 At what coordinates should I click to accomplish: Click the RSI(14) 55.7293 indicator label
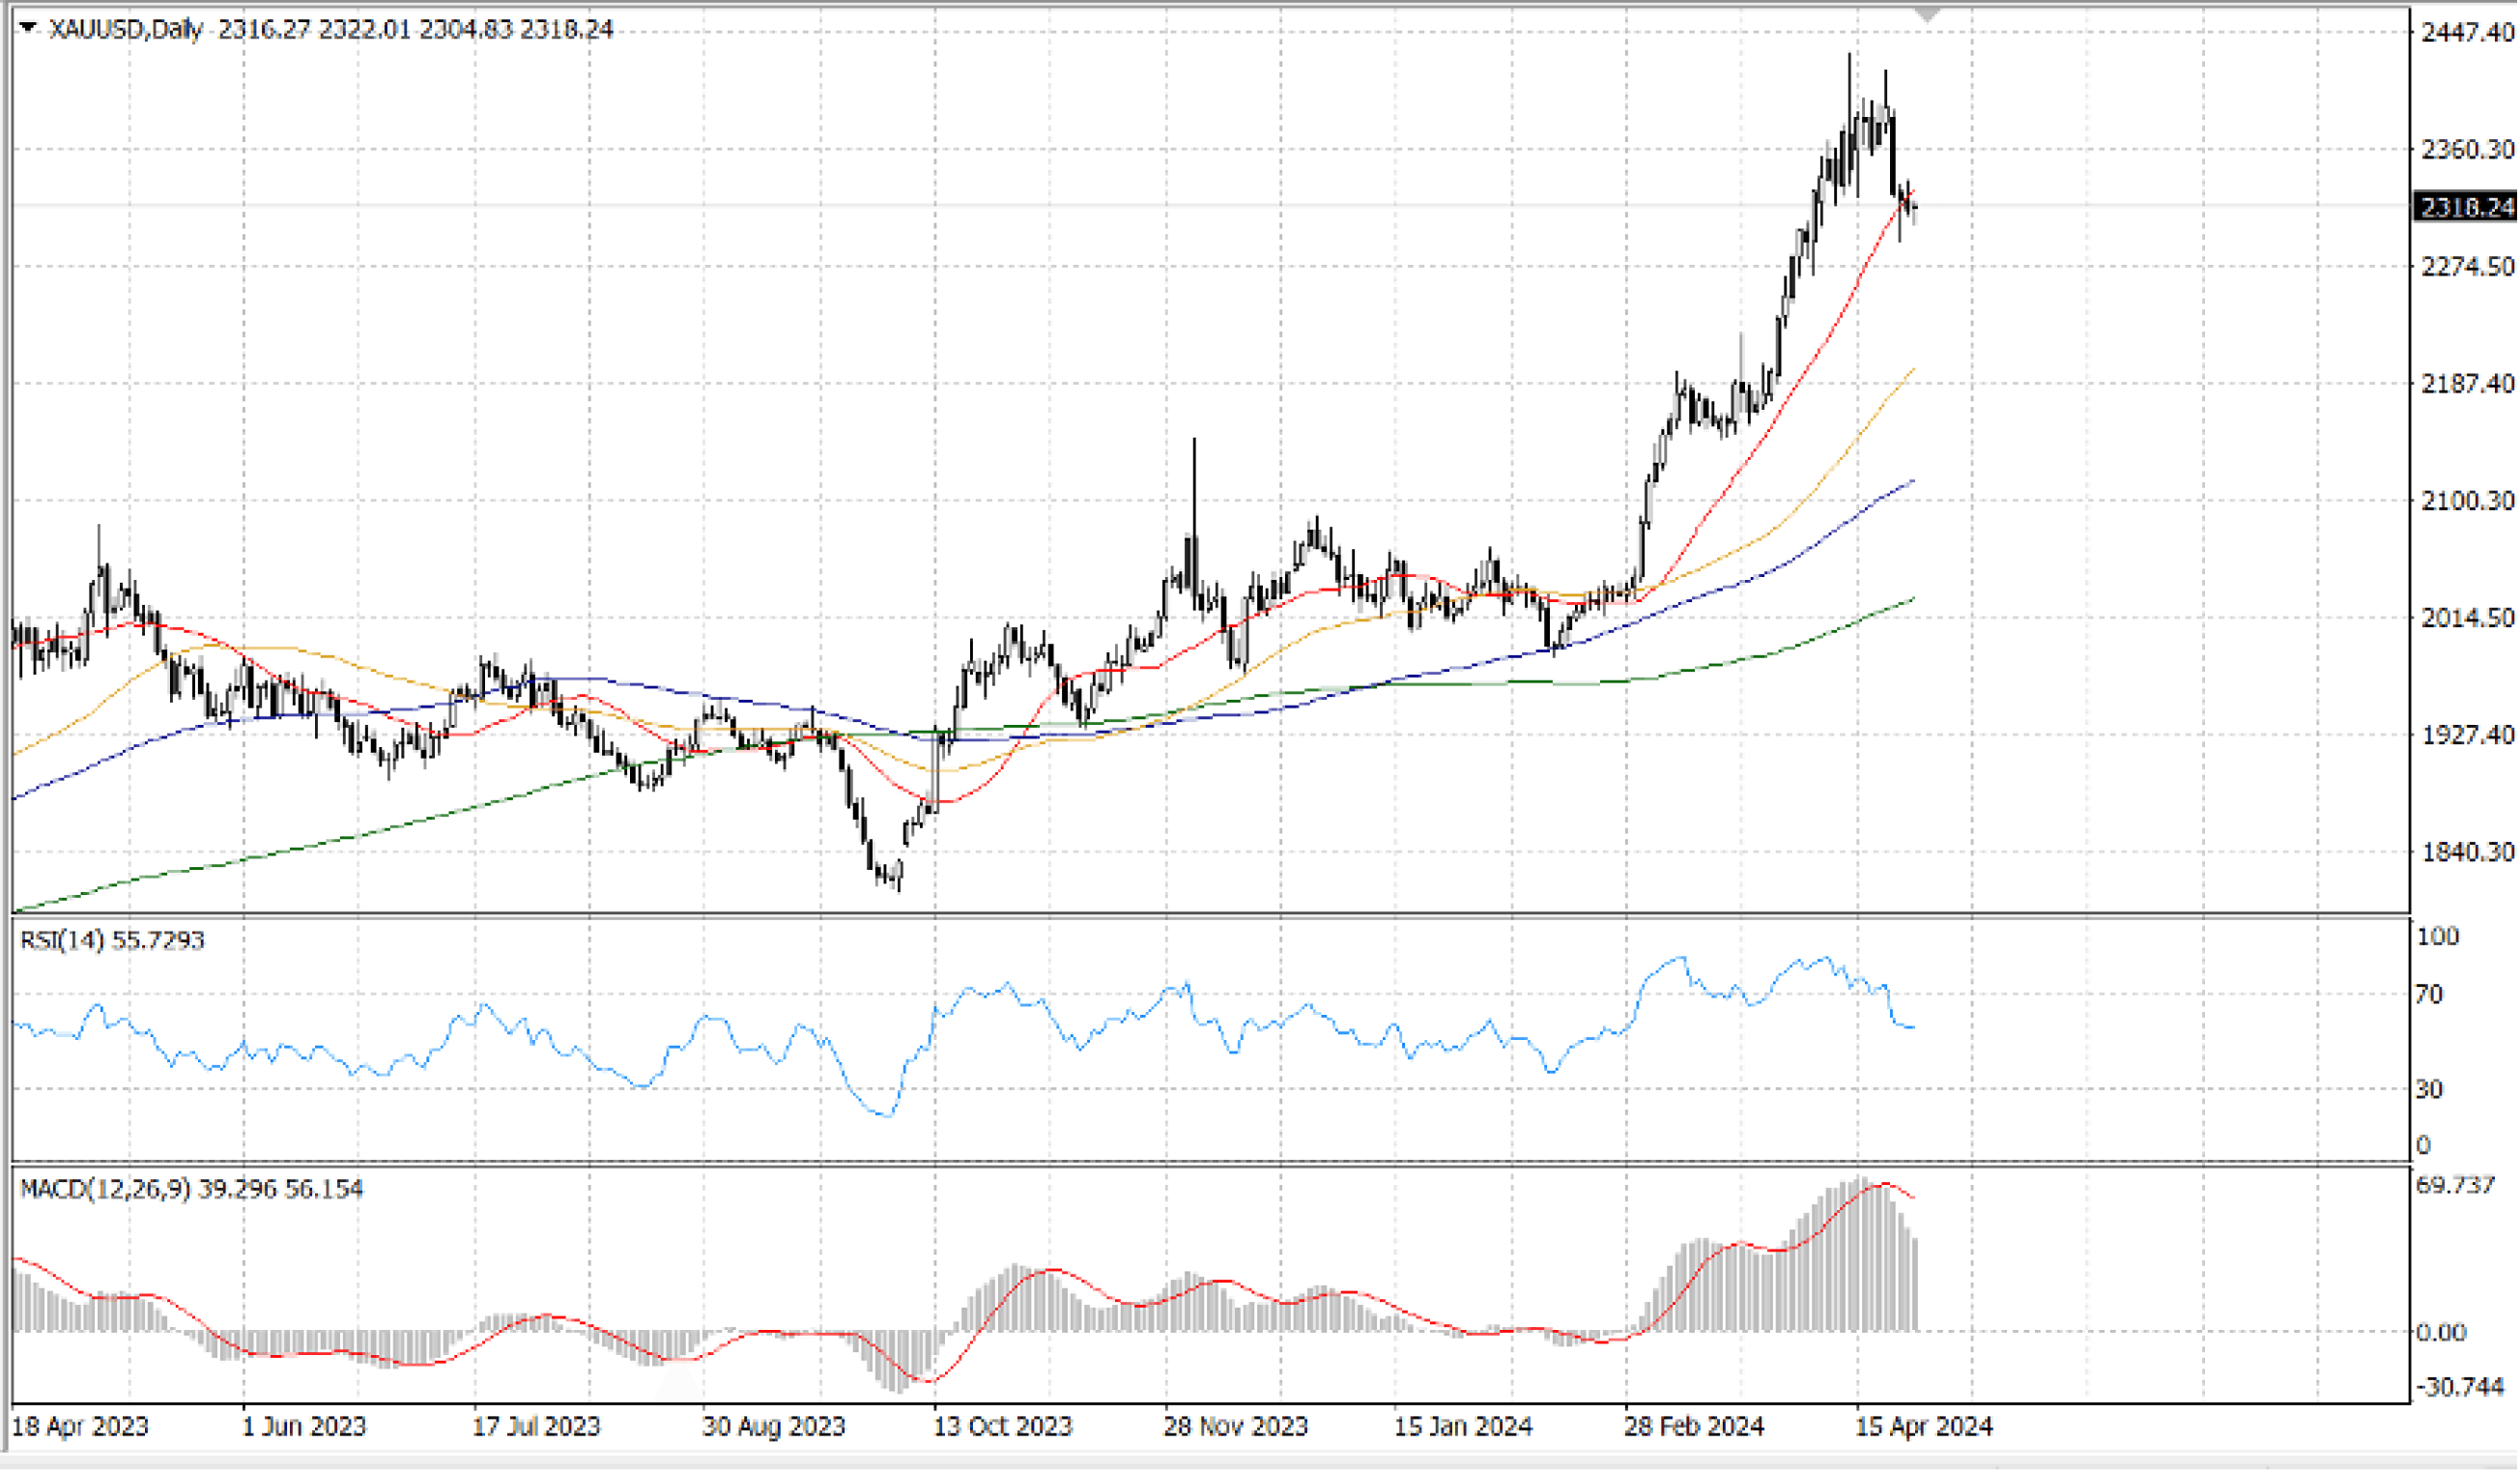pyautogui.click(x=112, y=940)
